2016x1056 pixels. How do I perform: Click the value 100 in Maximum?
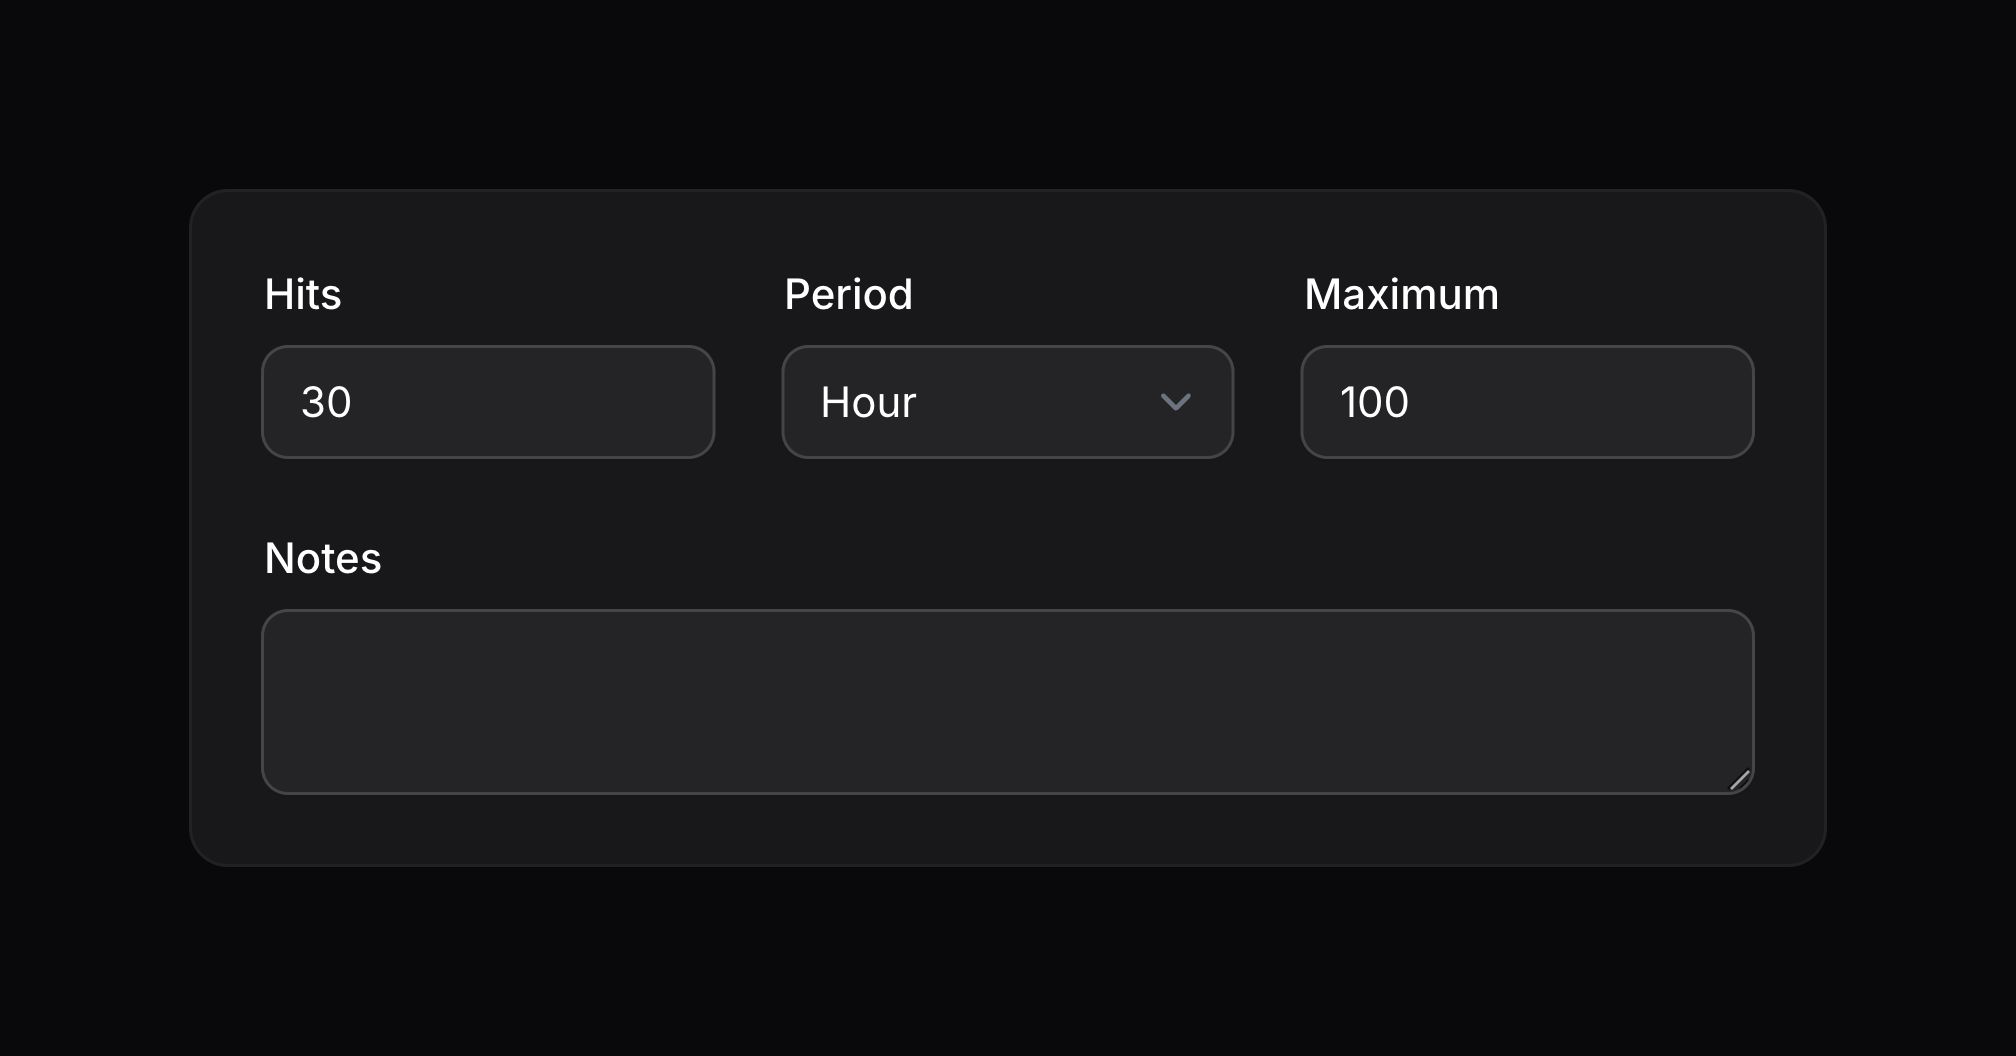click(x=1374, y=402)
